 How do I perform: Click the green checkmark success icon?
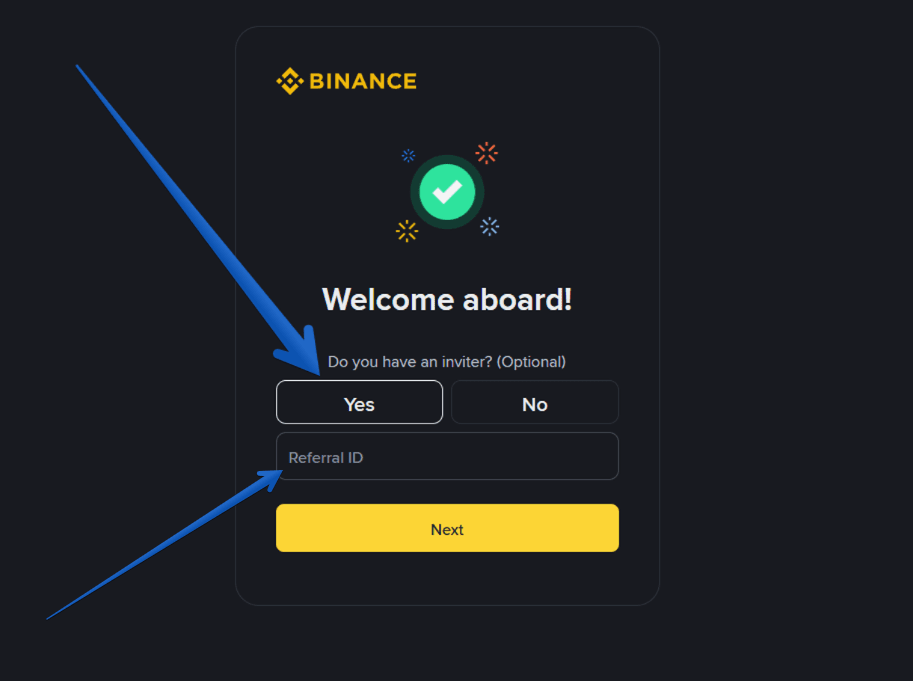(x=447, y=191)
